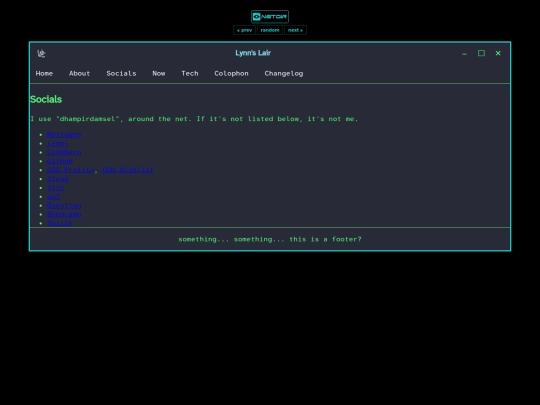The image size is (540, 405).
Task: Open the Codeberg link
Action: (x=64, y=152)
